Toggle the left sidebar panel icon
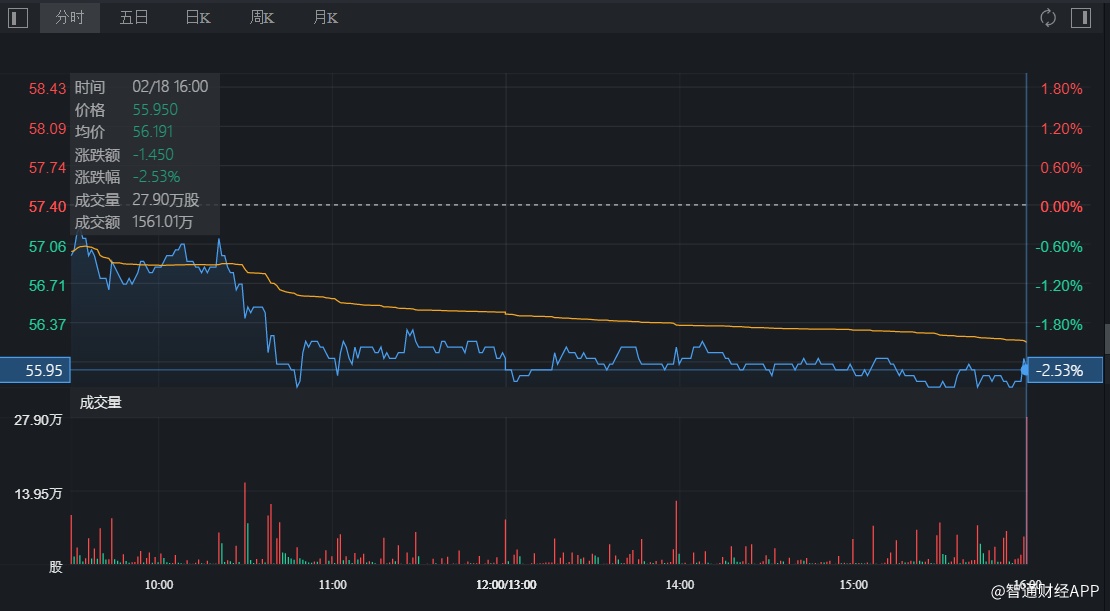Viewport: 1110px width, 611px height. [x=18, y=18]
